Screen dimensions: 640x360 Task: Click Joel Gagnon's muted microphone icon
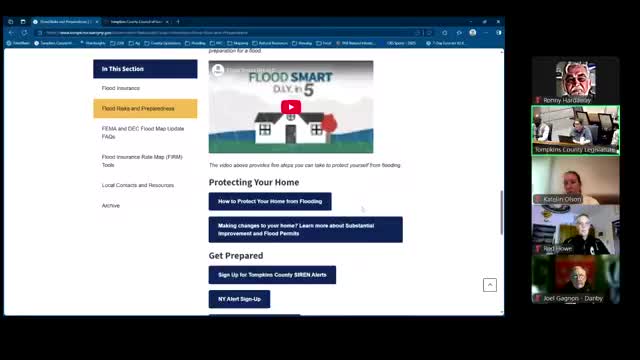click(538, 298)
